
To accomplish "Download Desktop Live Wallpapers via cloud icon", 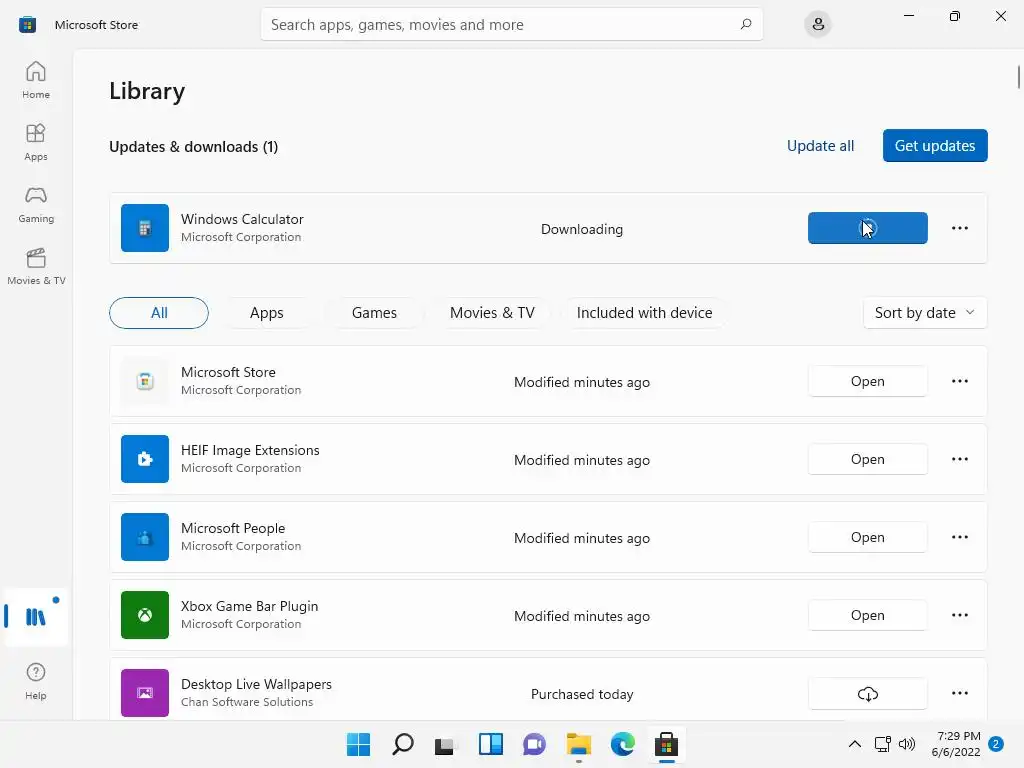I will [x=867, y=694].
